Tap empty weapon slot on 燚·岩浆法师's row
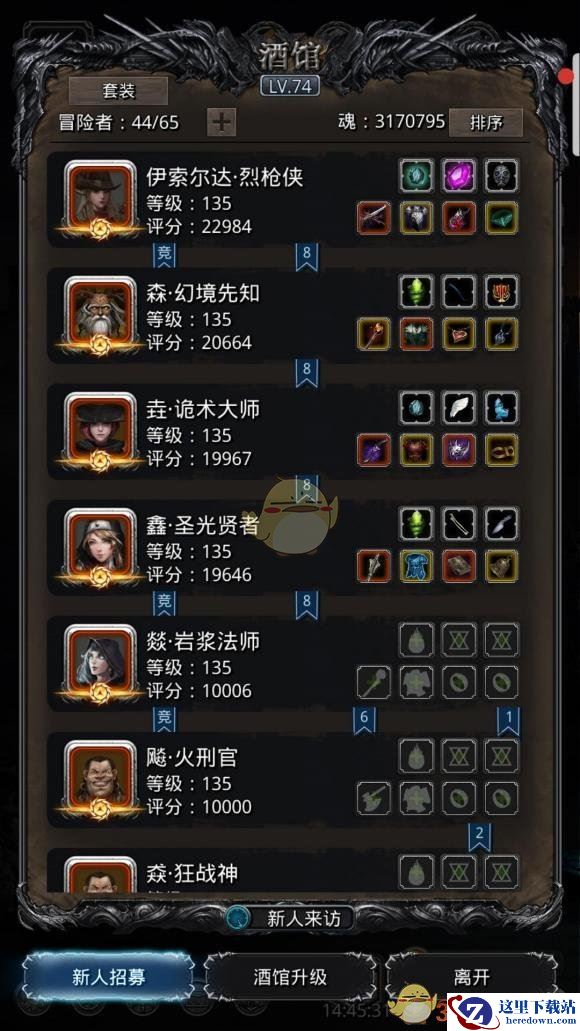Viewport: 580px width, 1031px height. [x=374, y=683]
